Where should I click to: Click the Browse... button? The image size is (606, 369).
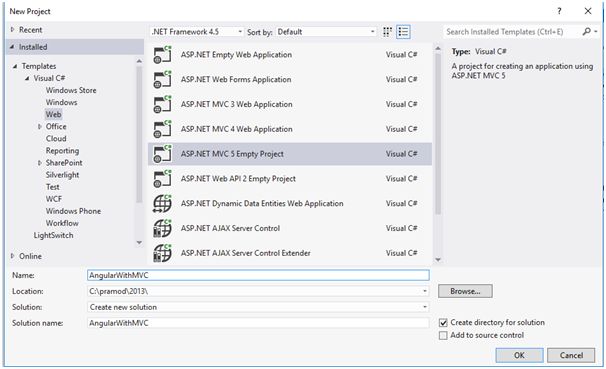click(465, 291)
